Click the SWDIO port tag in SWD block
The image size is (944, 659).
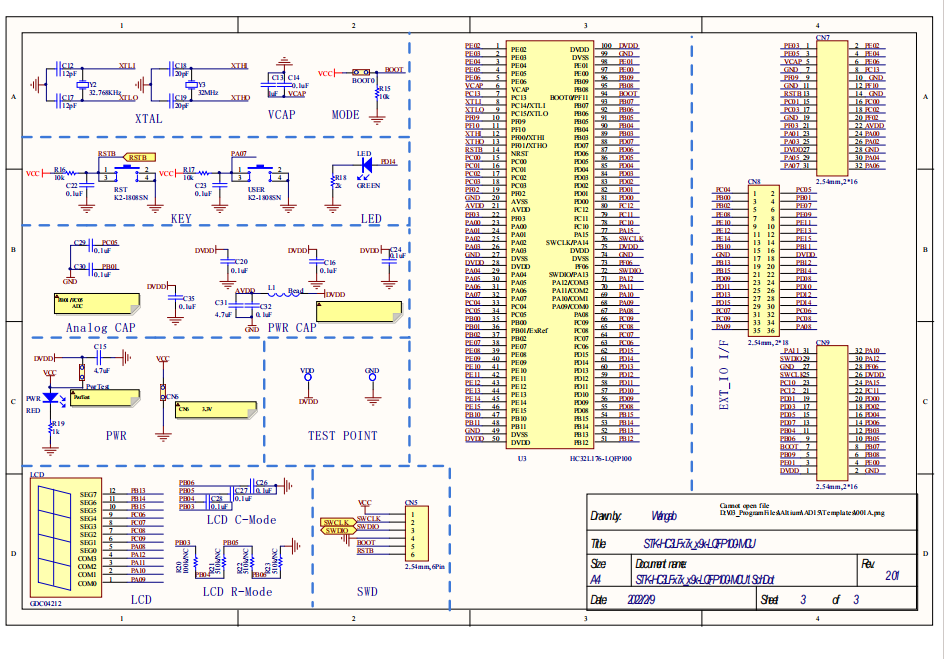click(x=337, y=531)
